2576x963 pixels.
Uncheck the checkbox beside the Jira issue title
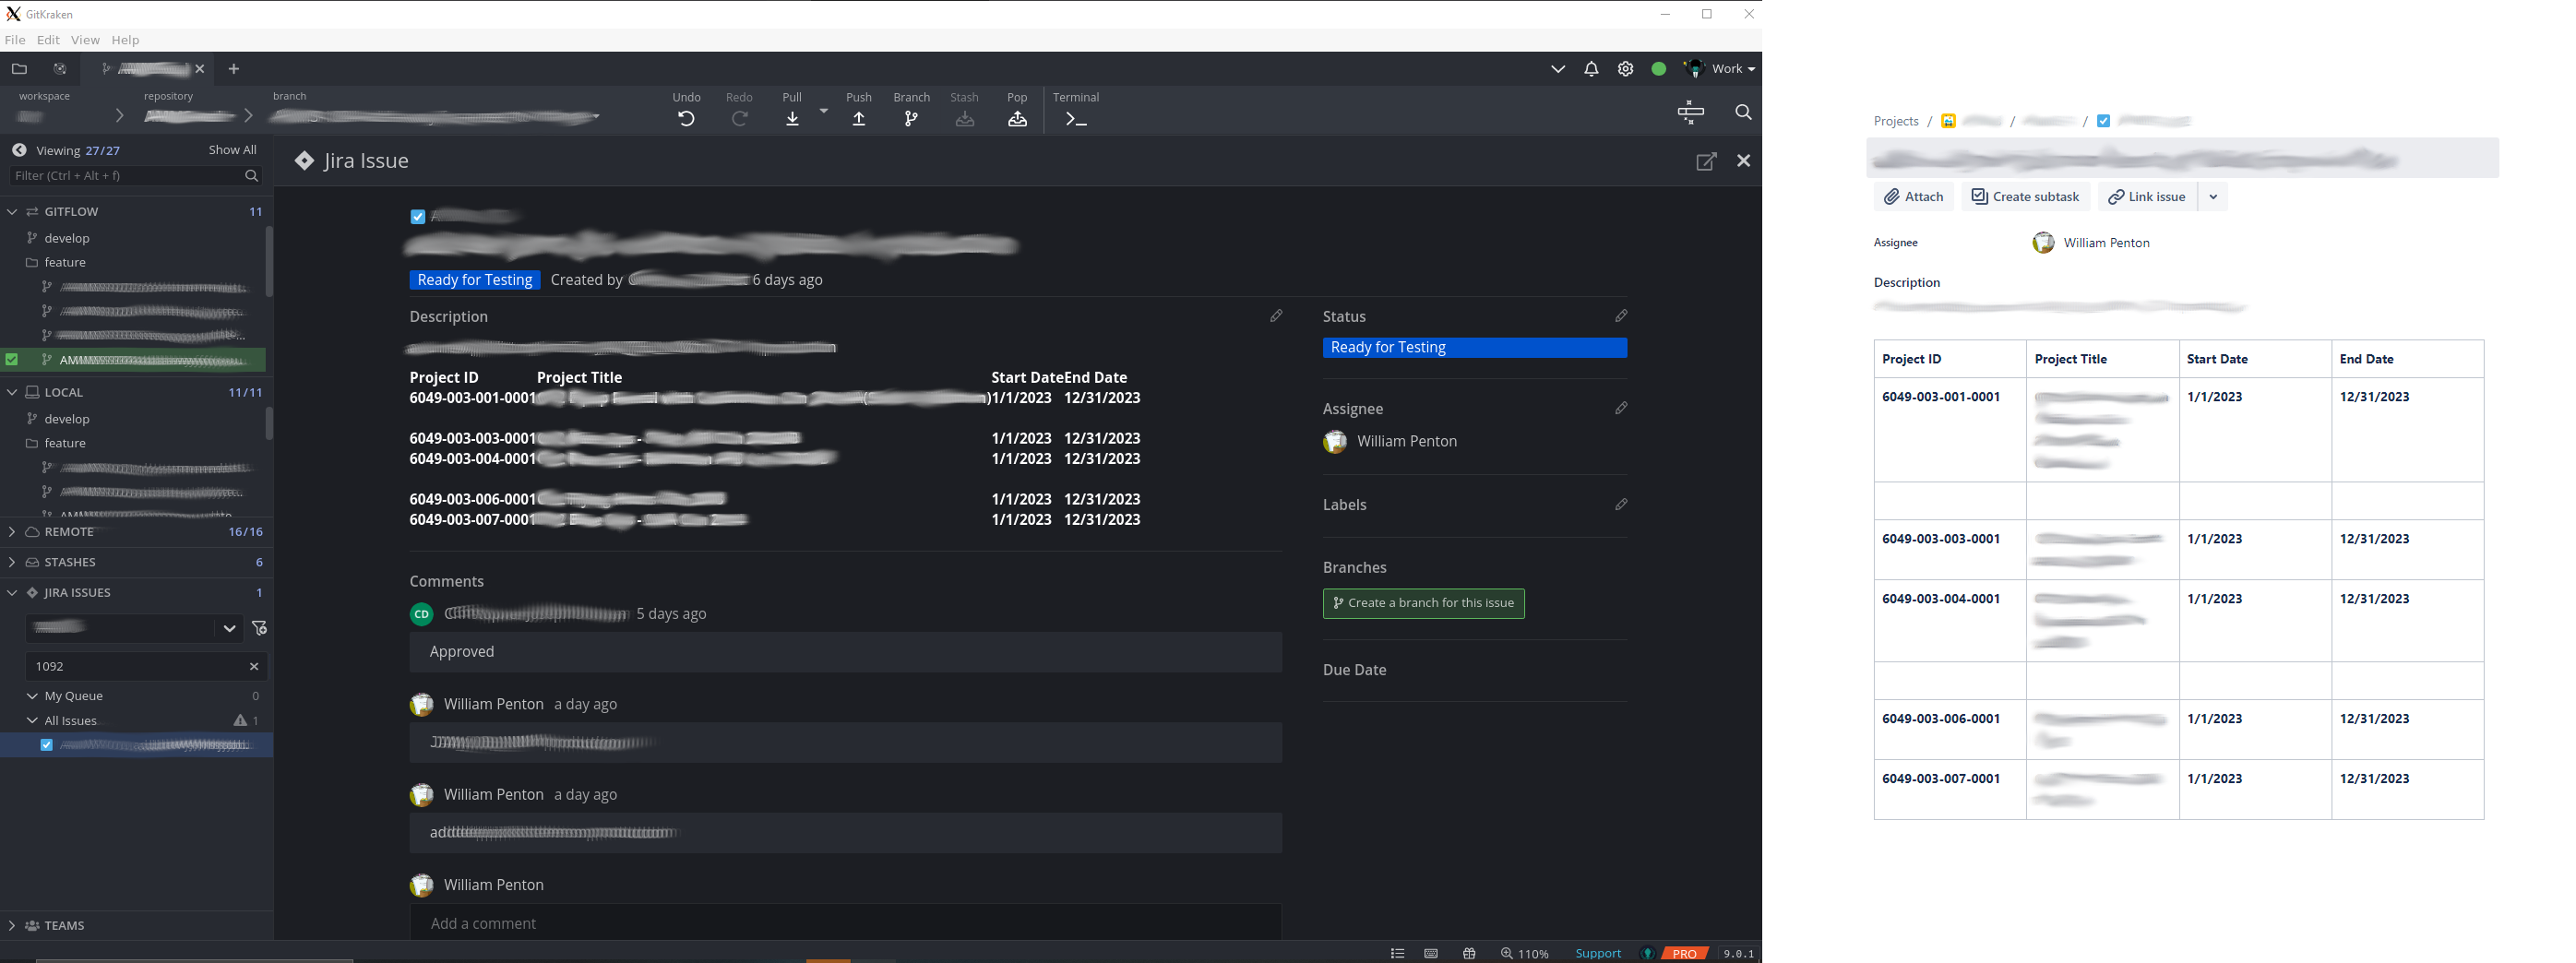417,216
